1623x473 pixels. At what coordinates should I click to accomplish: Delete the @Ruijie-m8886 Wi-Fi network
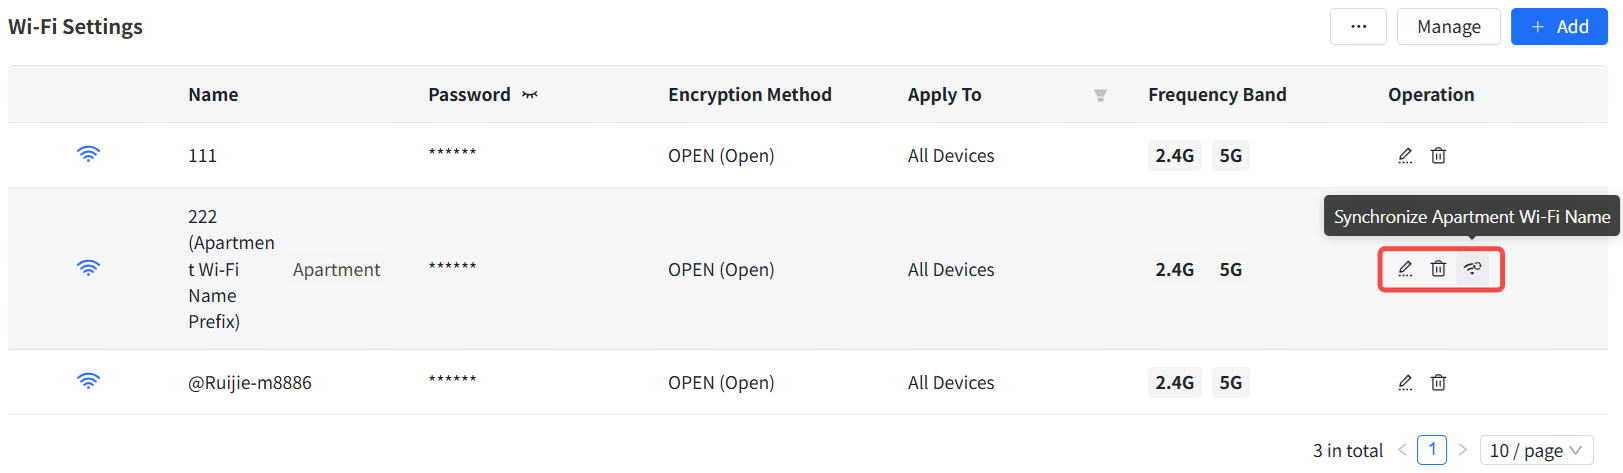(1438, 382)
